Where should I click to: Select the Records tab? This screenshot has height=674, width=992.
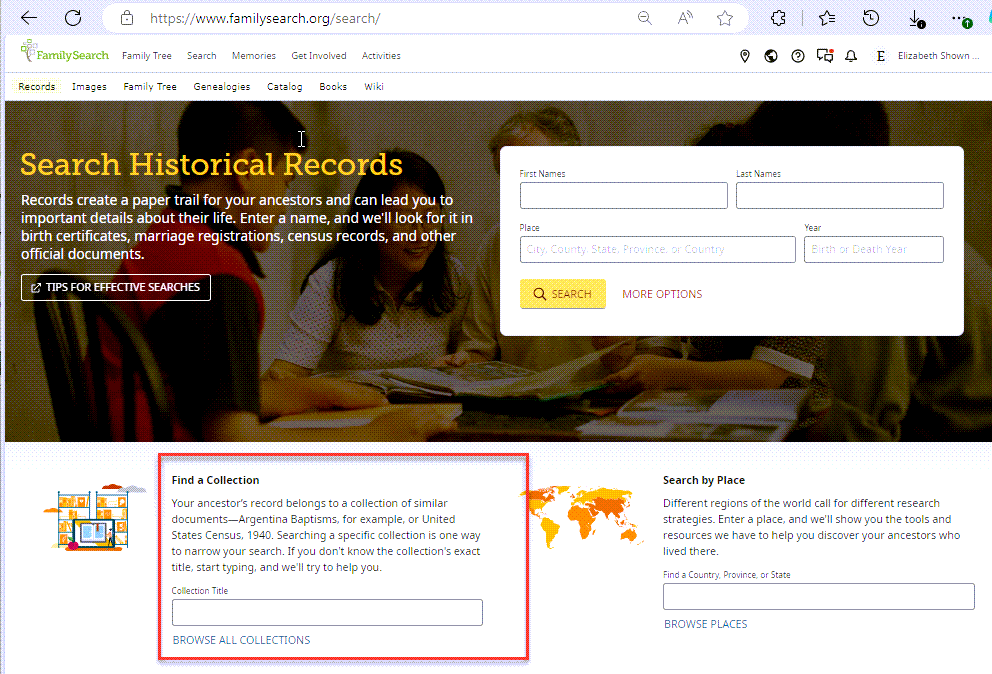(x=37, y=87)
